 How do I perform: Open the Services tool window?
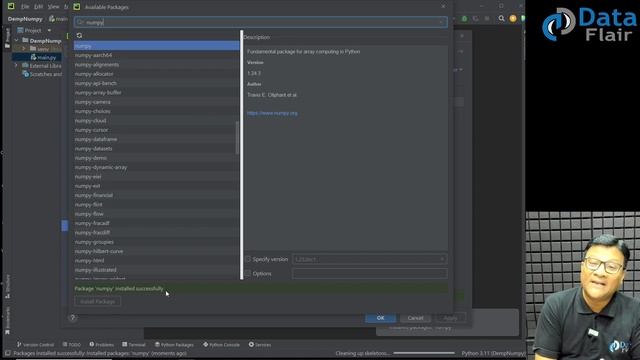coord(260,345)
